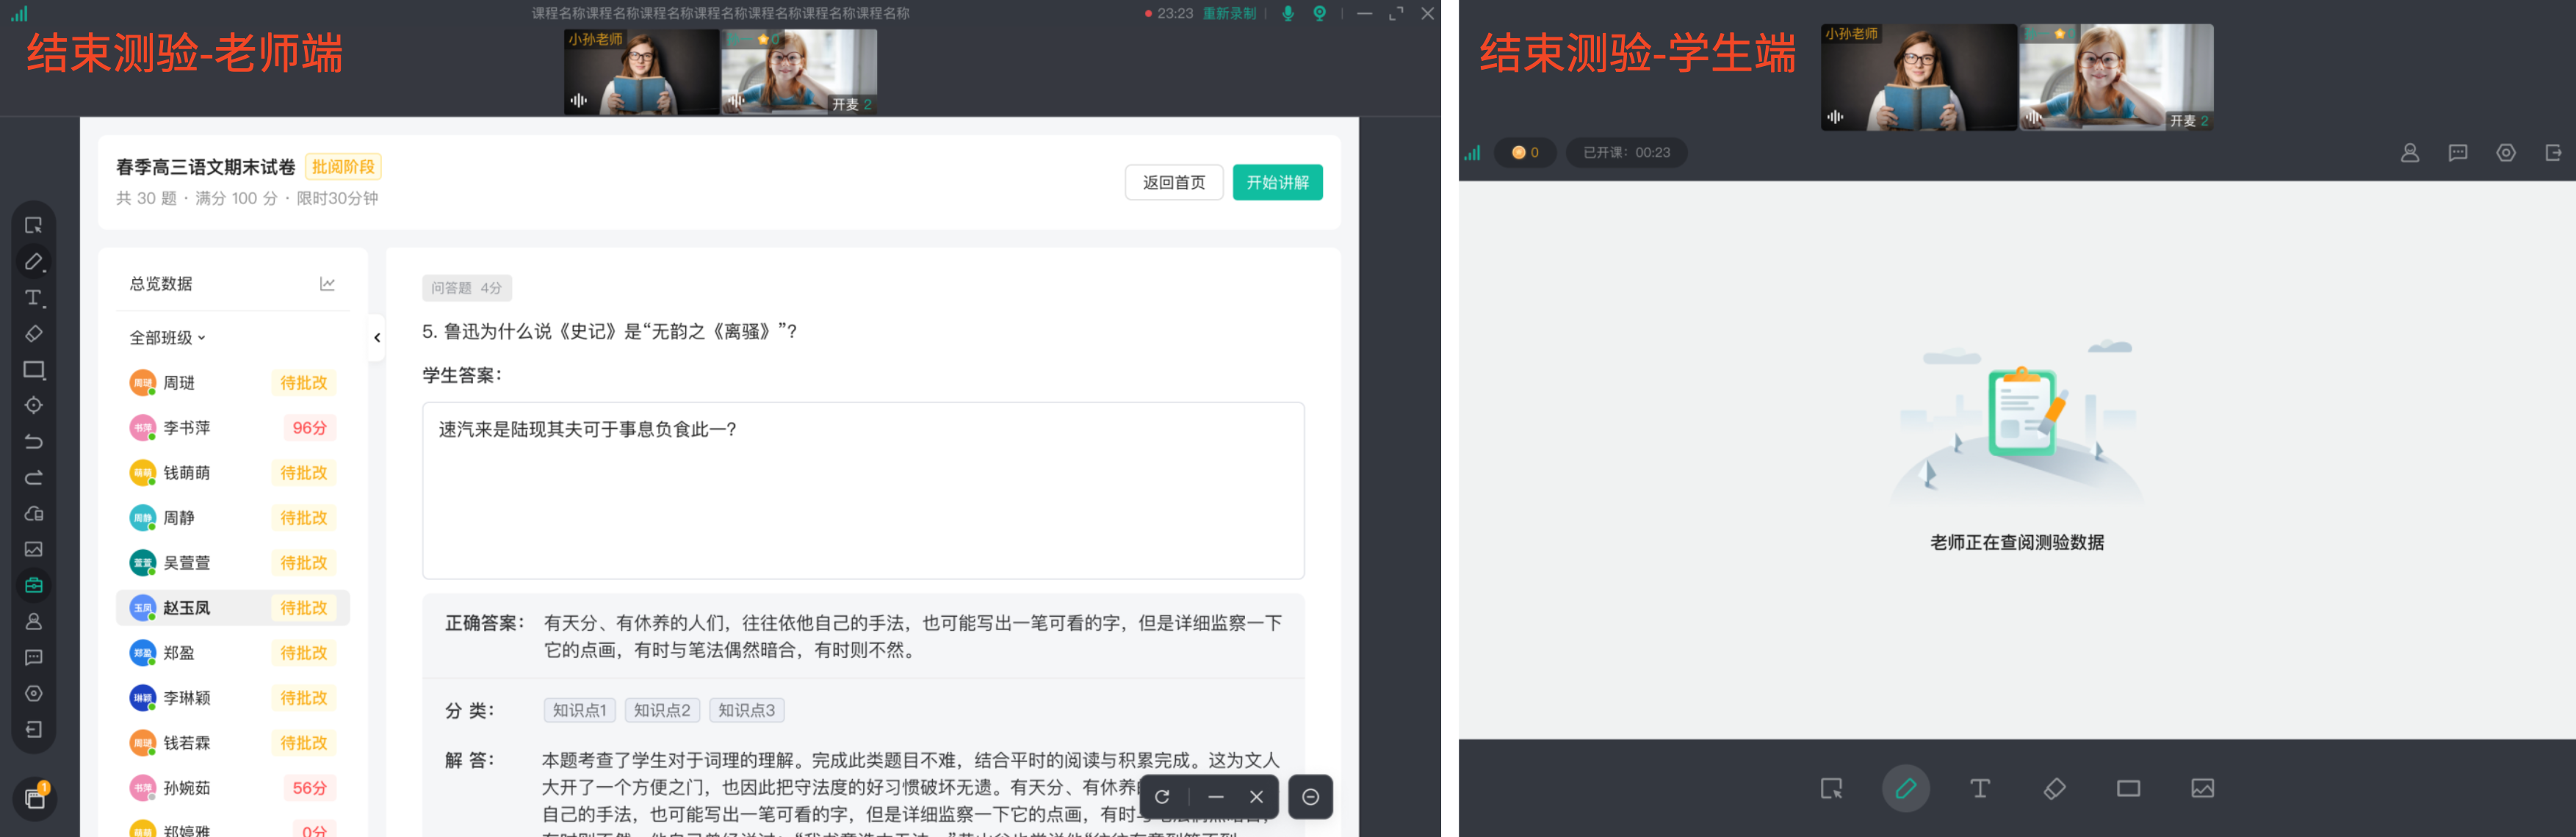Close the floating toolbar with X
Image resolution: width=2576 pixels, height=837 pixels.
[1256, 797]
